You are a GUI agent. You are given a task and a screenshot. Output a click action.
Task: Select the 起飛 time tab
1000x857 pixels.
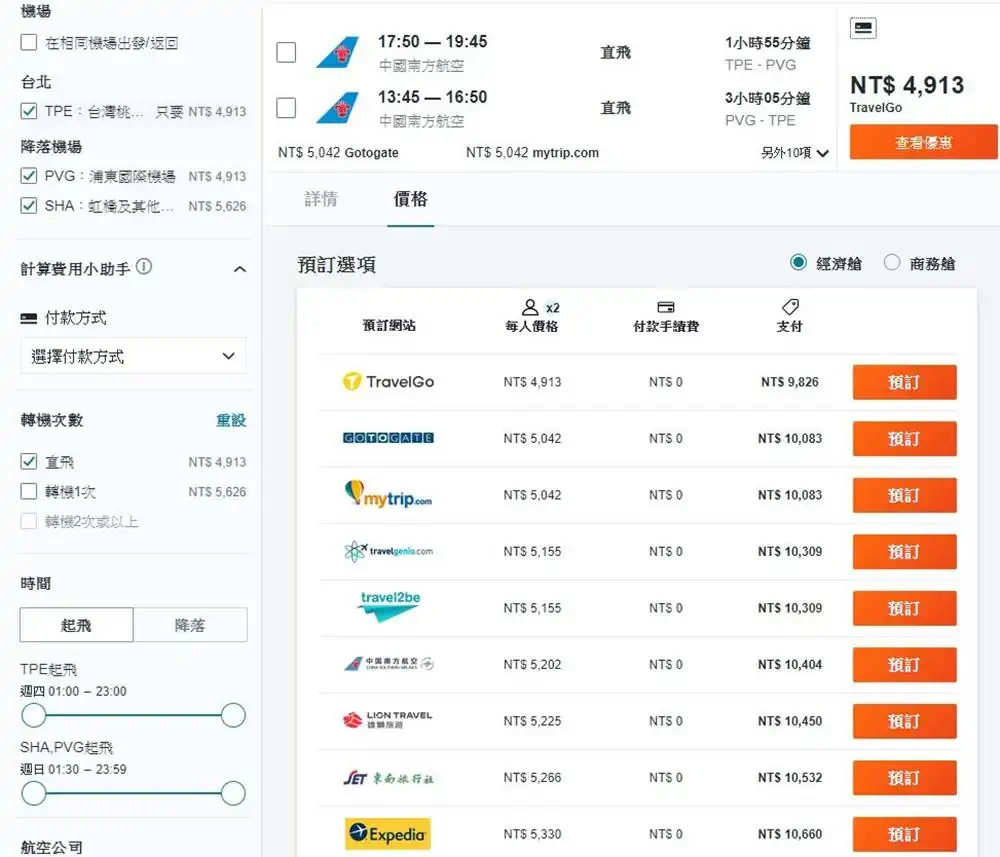pyautogui.click(x=77, y=625)
